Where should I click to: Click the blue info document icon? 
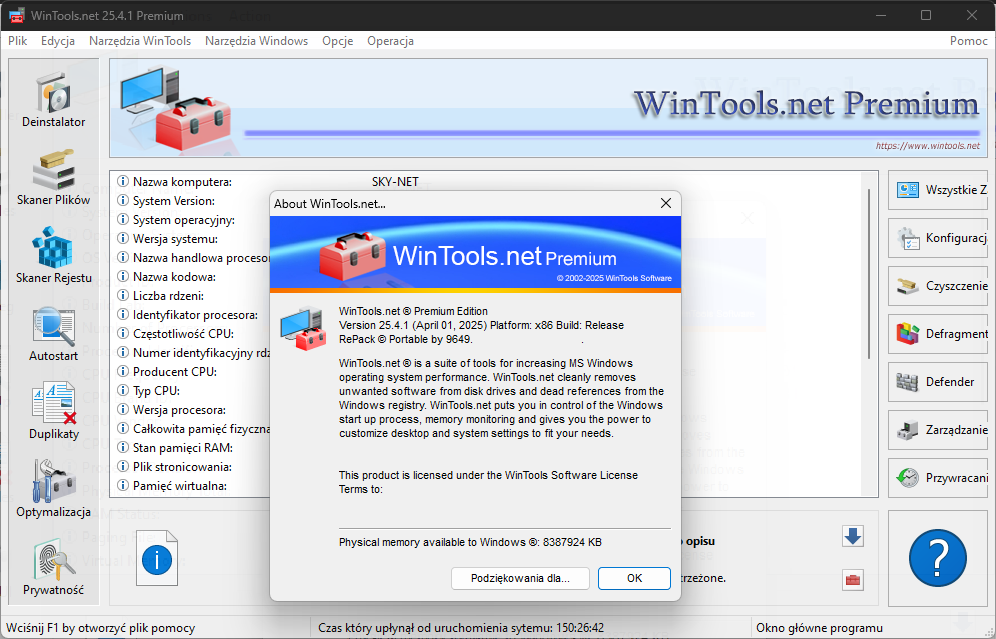[x=157, y=558]
